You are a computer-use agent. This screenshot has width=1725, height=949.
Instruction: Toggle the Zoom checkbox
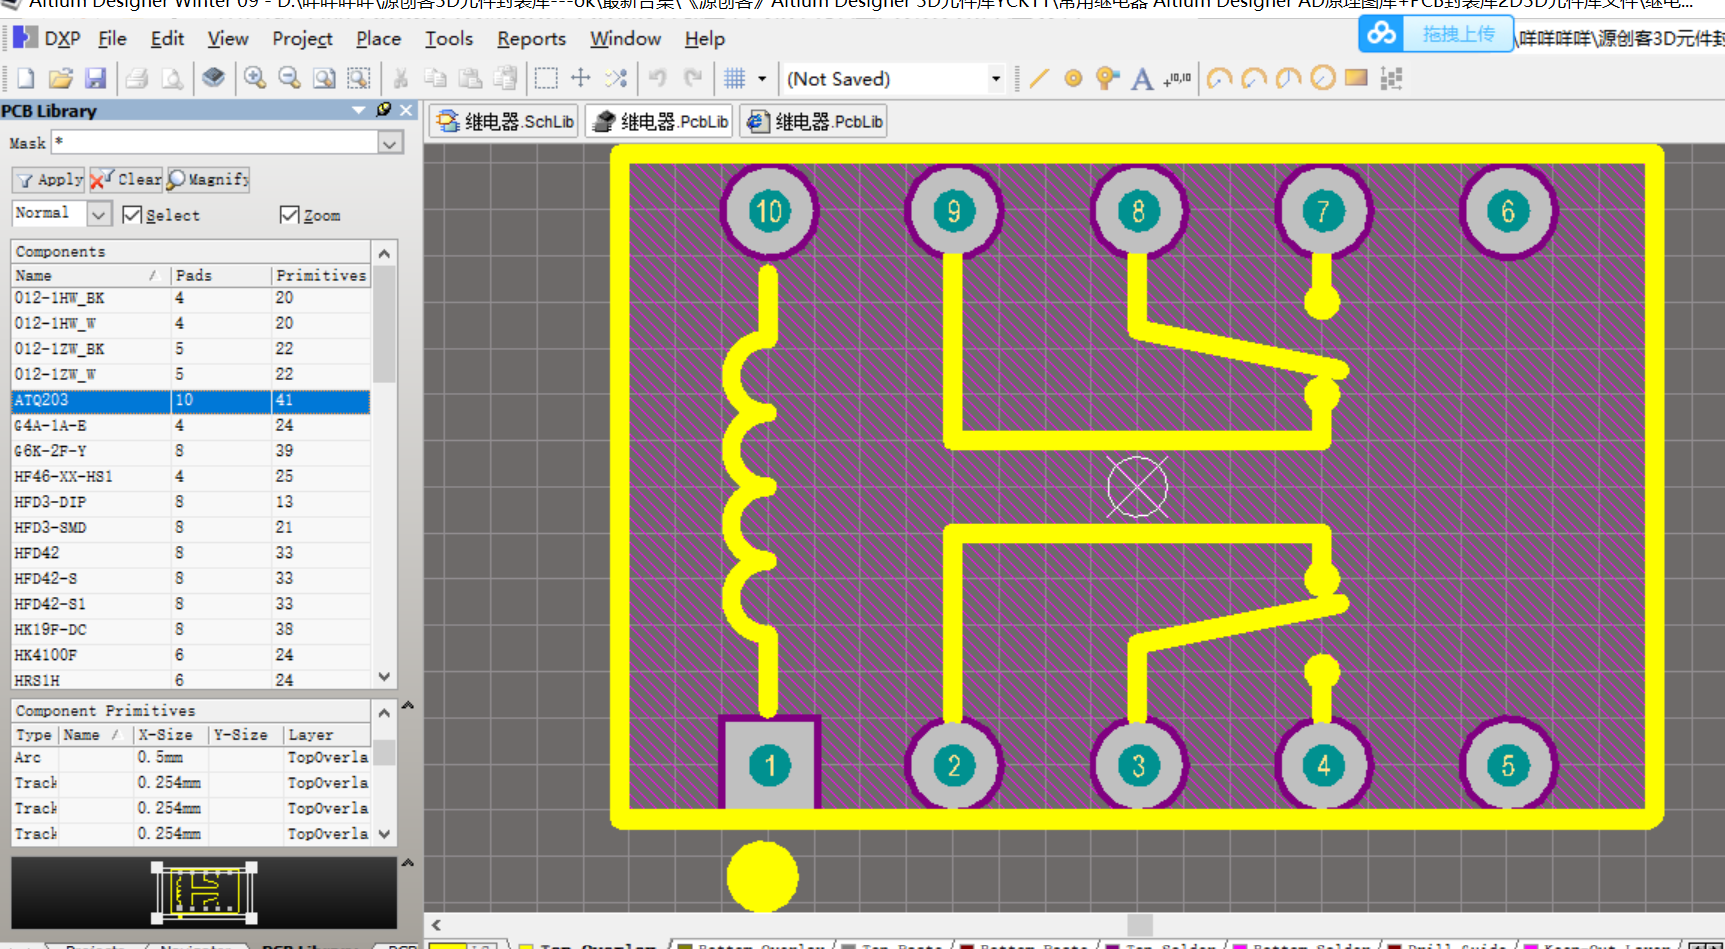point(289,215)
